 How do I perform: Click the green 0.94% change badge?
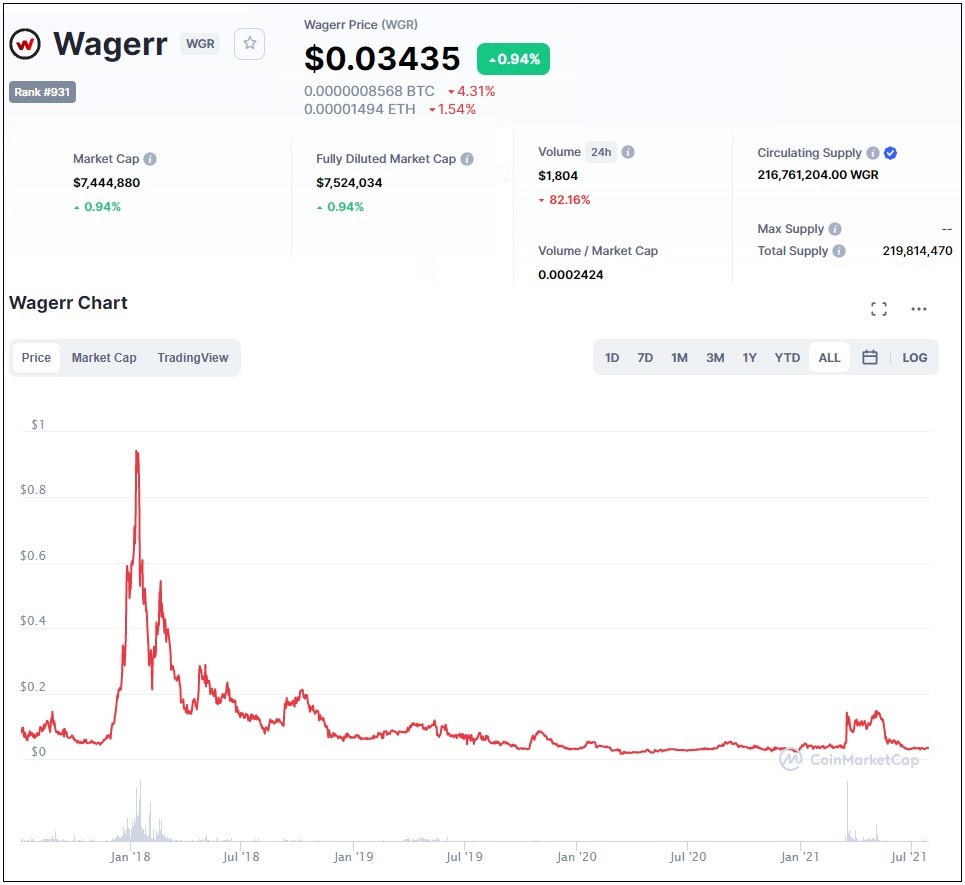[513, 60]
